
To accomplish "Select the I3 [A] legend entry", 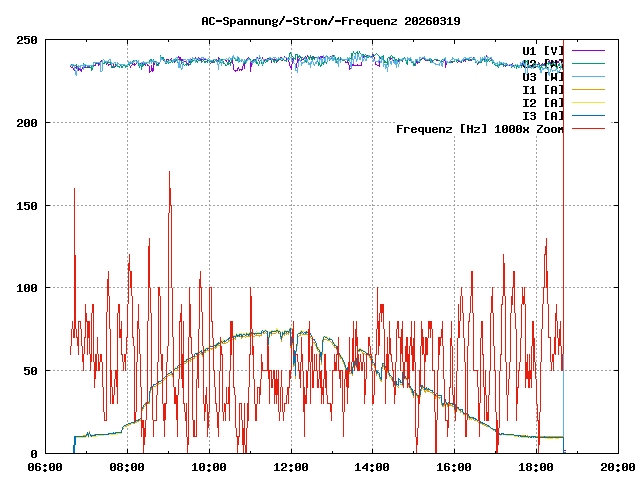I will click(542, 115).
